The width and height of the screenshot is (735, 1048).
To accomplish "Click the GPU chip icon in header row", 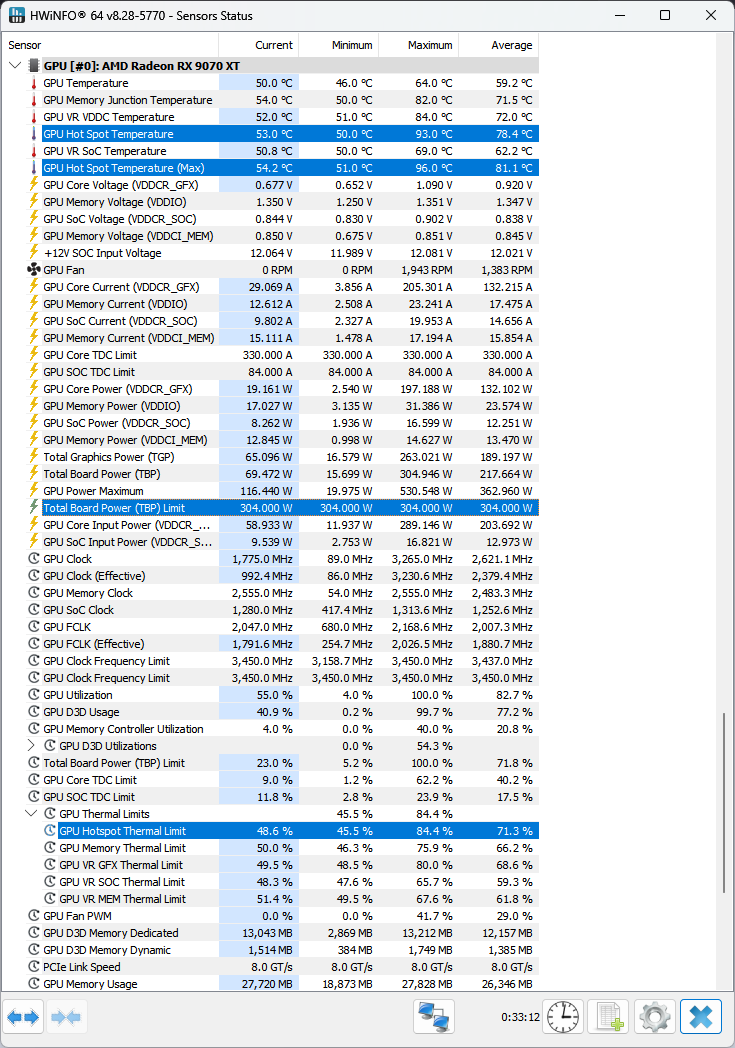I will coord(33,66).
